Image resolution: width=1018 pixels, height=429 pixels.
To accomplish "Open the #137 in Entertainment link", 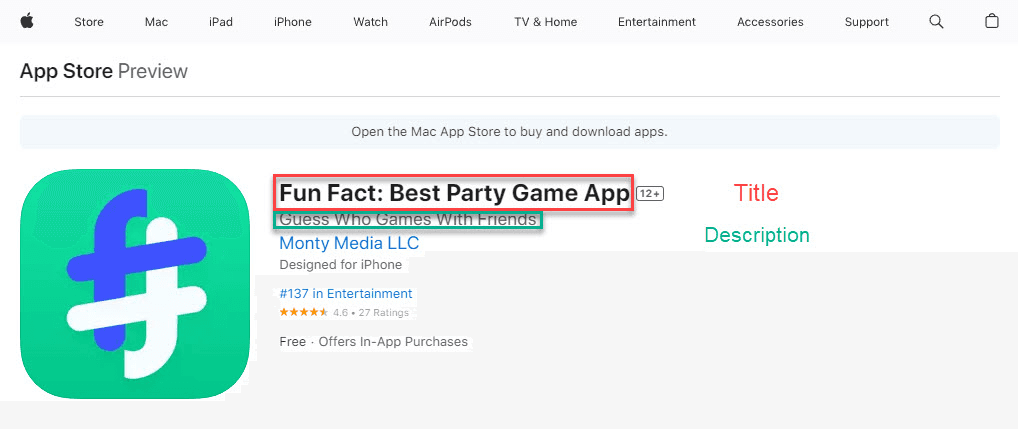I will click(x=346, y=294).
